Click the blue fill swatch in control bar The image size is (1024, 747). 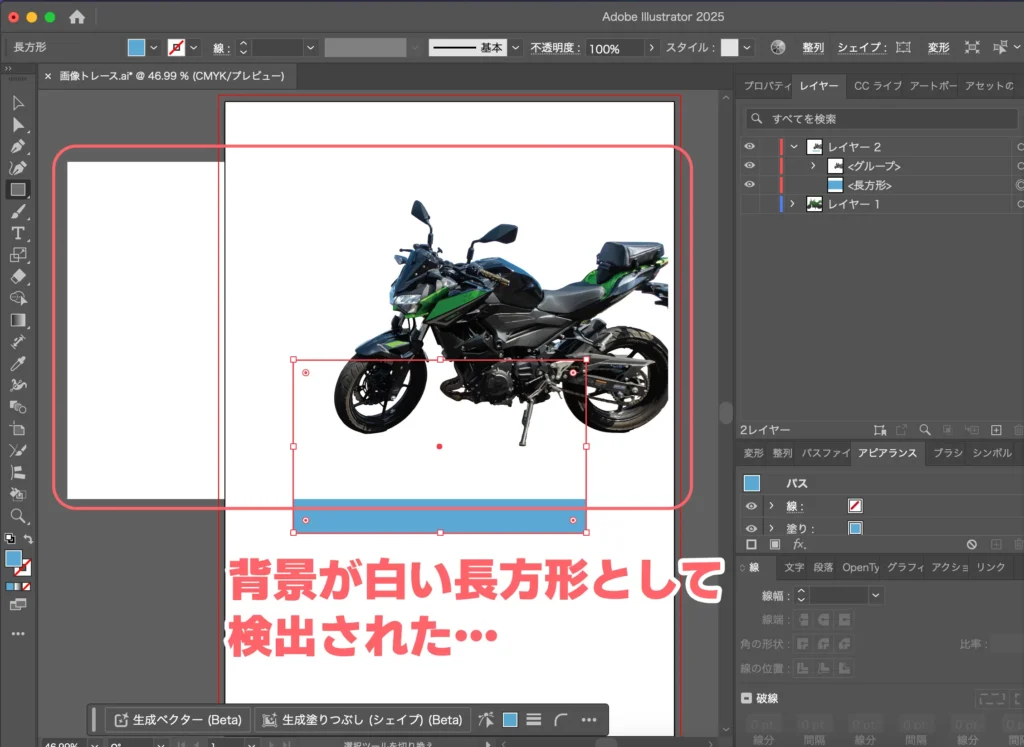pyautogui.click(x=136, y=48)
